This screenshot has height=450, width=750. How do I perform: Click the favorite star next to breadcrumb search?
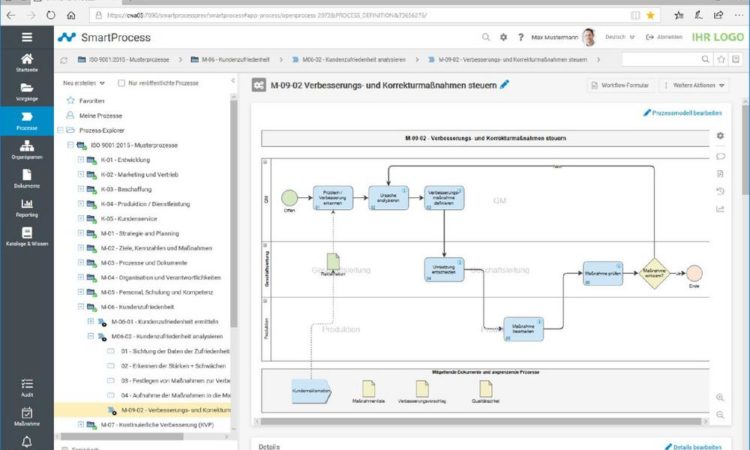pyautogui.click(x=721, y=59)
